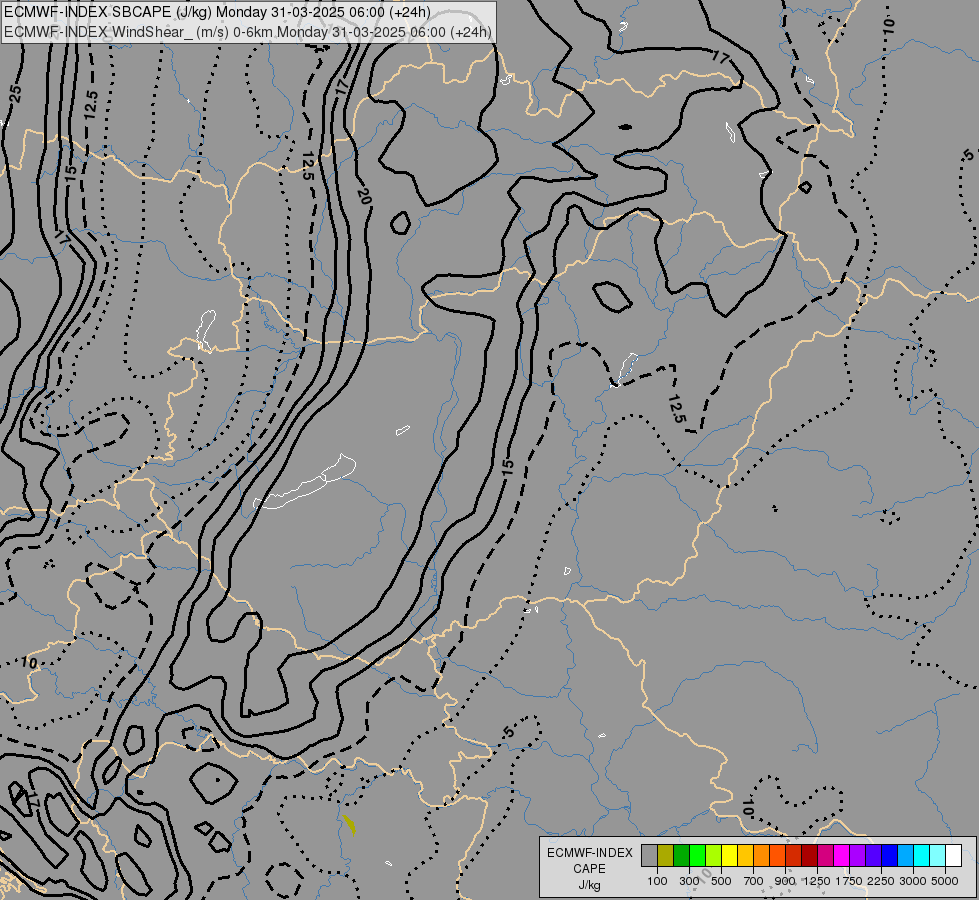Click the J/kg unit label in legend
Screen dimensions: 979x900
pyautogui.click(x=589, y=885)
